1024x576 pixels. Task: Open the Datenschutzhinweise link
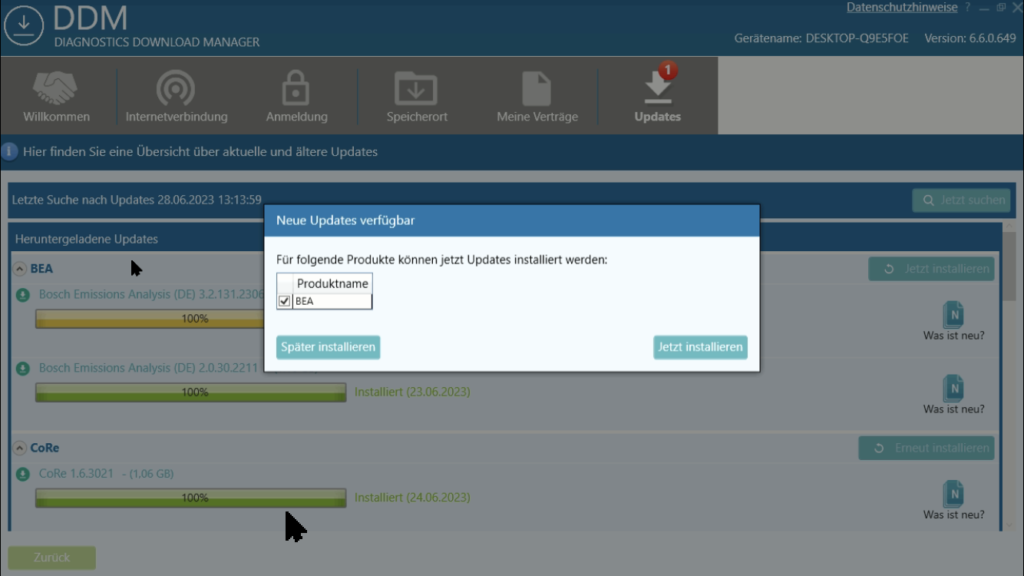tap(901, 7)
